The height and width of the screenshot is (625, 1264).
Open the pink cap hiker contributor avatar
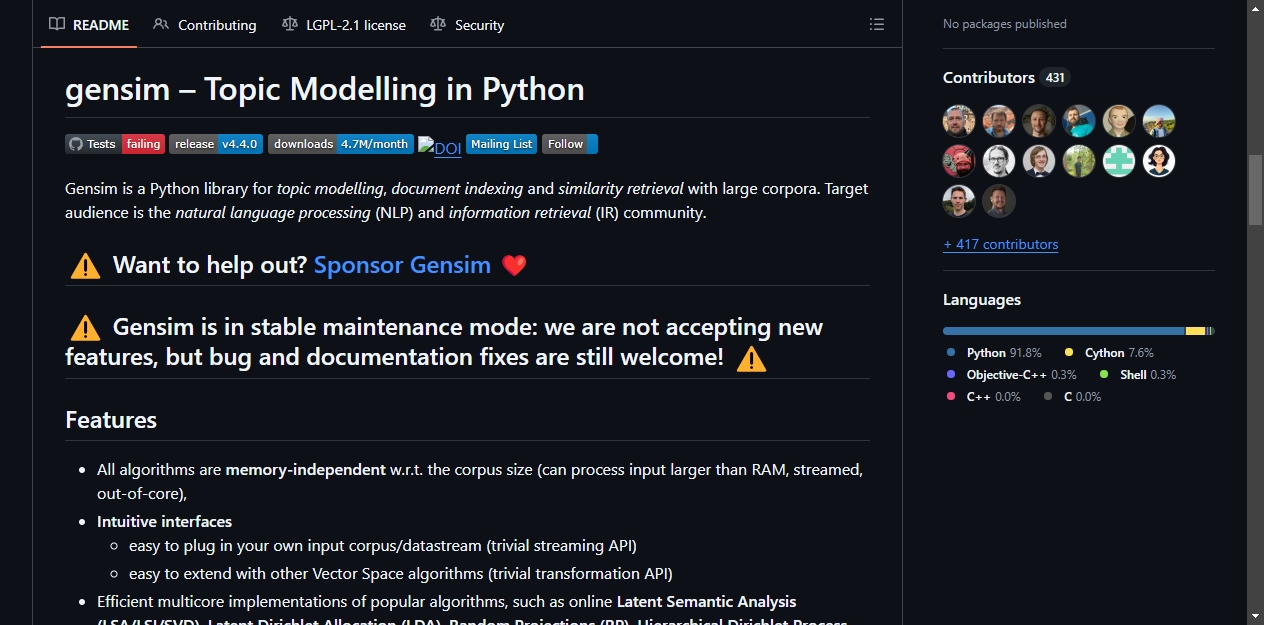coord(1159,121)
